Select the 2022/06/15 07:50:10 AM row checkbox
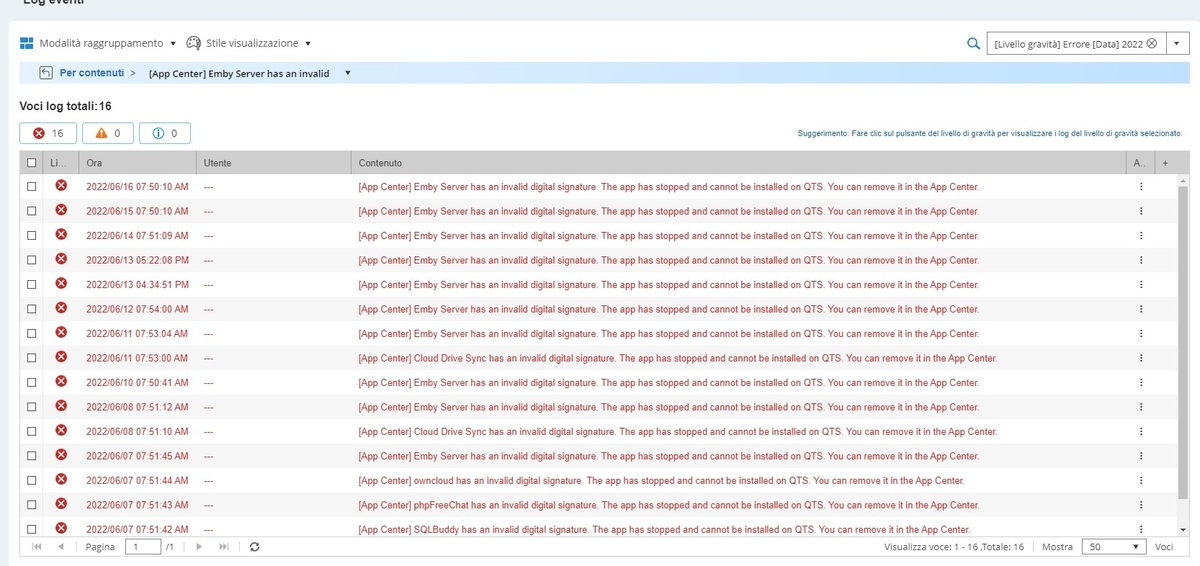The height and width of the screenshot is (566, 1200). tap(32, 211)
